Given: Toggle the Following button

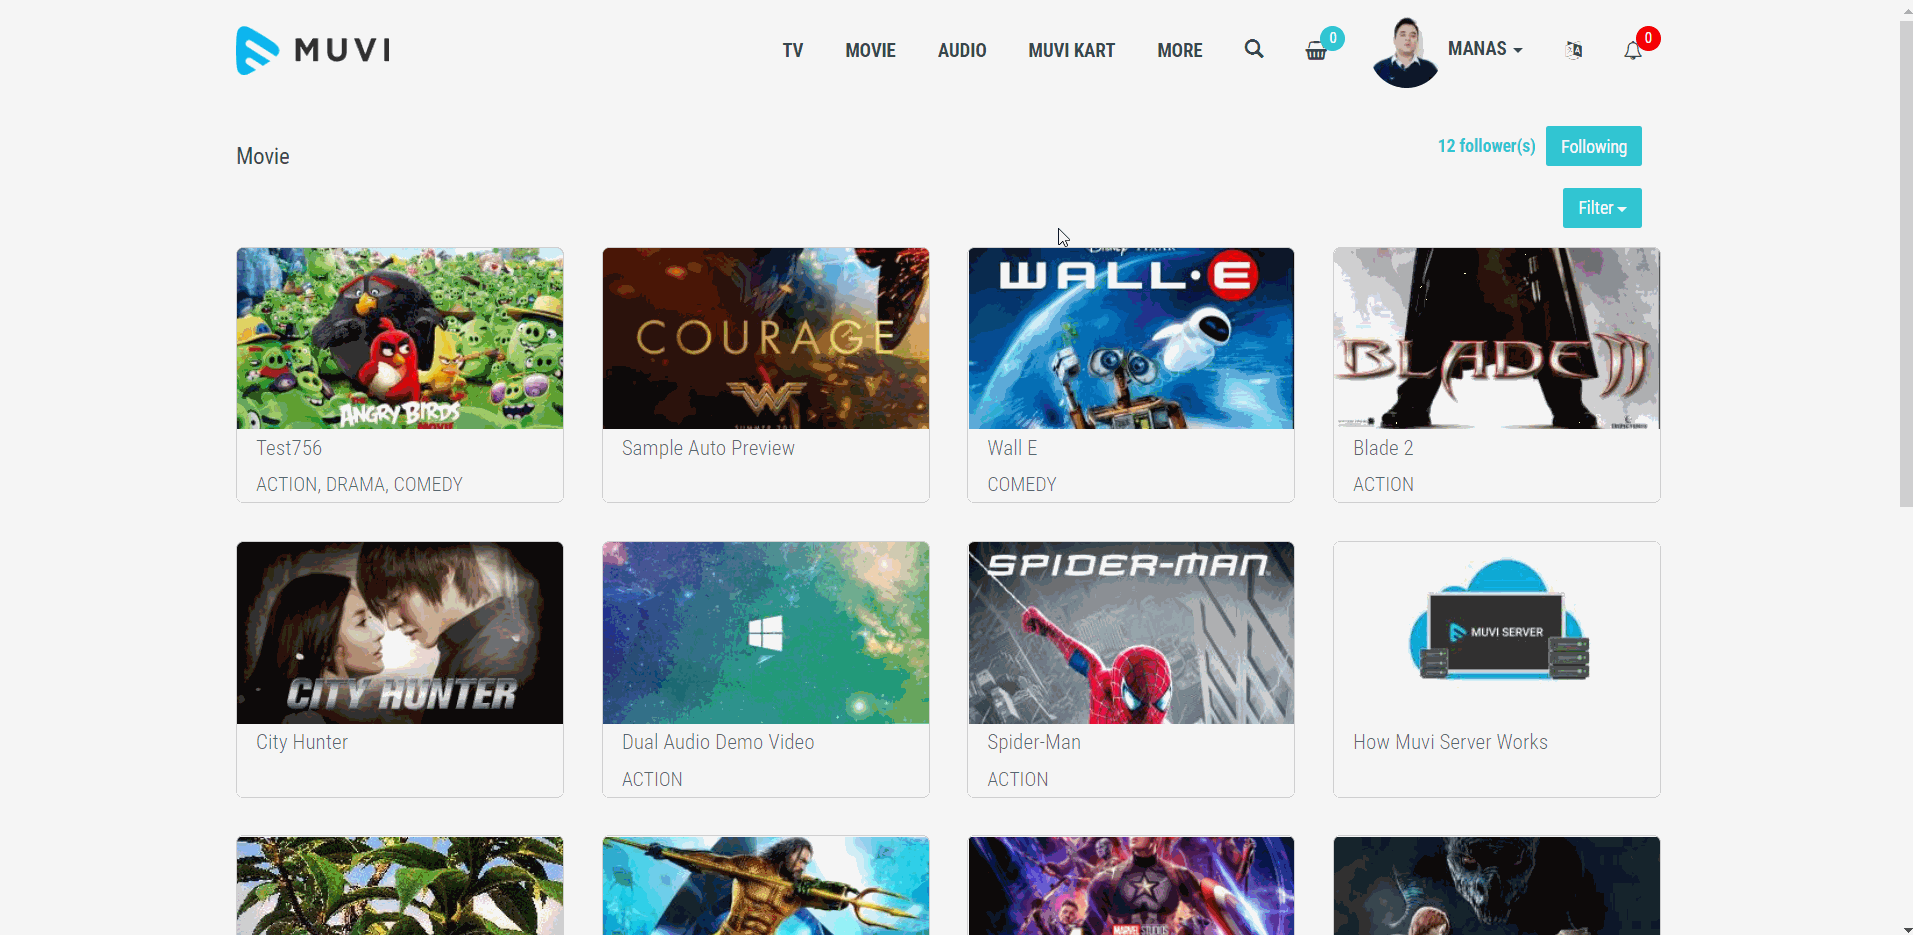Looking at the screenshot, I should point(1593,147).
